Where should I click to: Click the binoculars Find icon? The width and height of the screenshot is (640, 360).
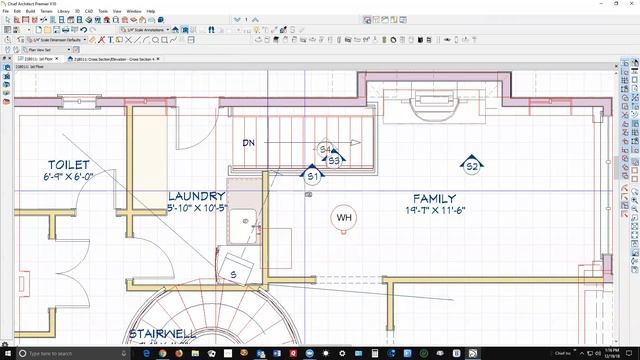(x=211, y=30)
